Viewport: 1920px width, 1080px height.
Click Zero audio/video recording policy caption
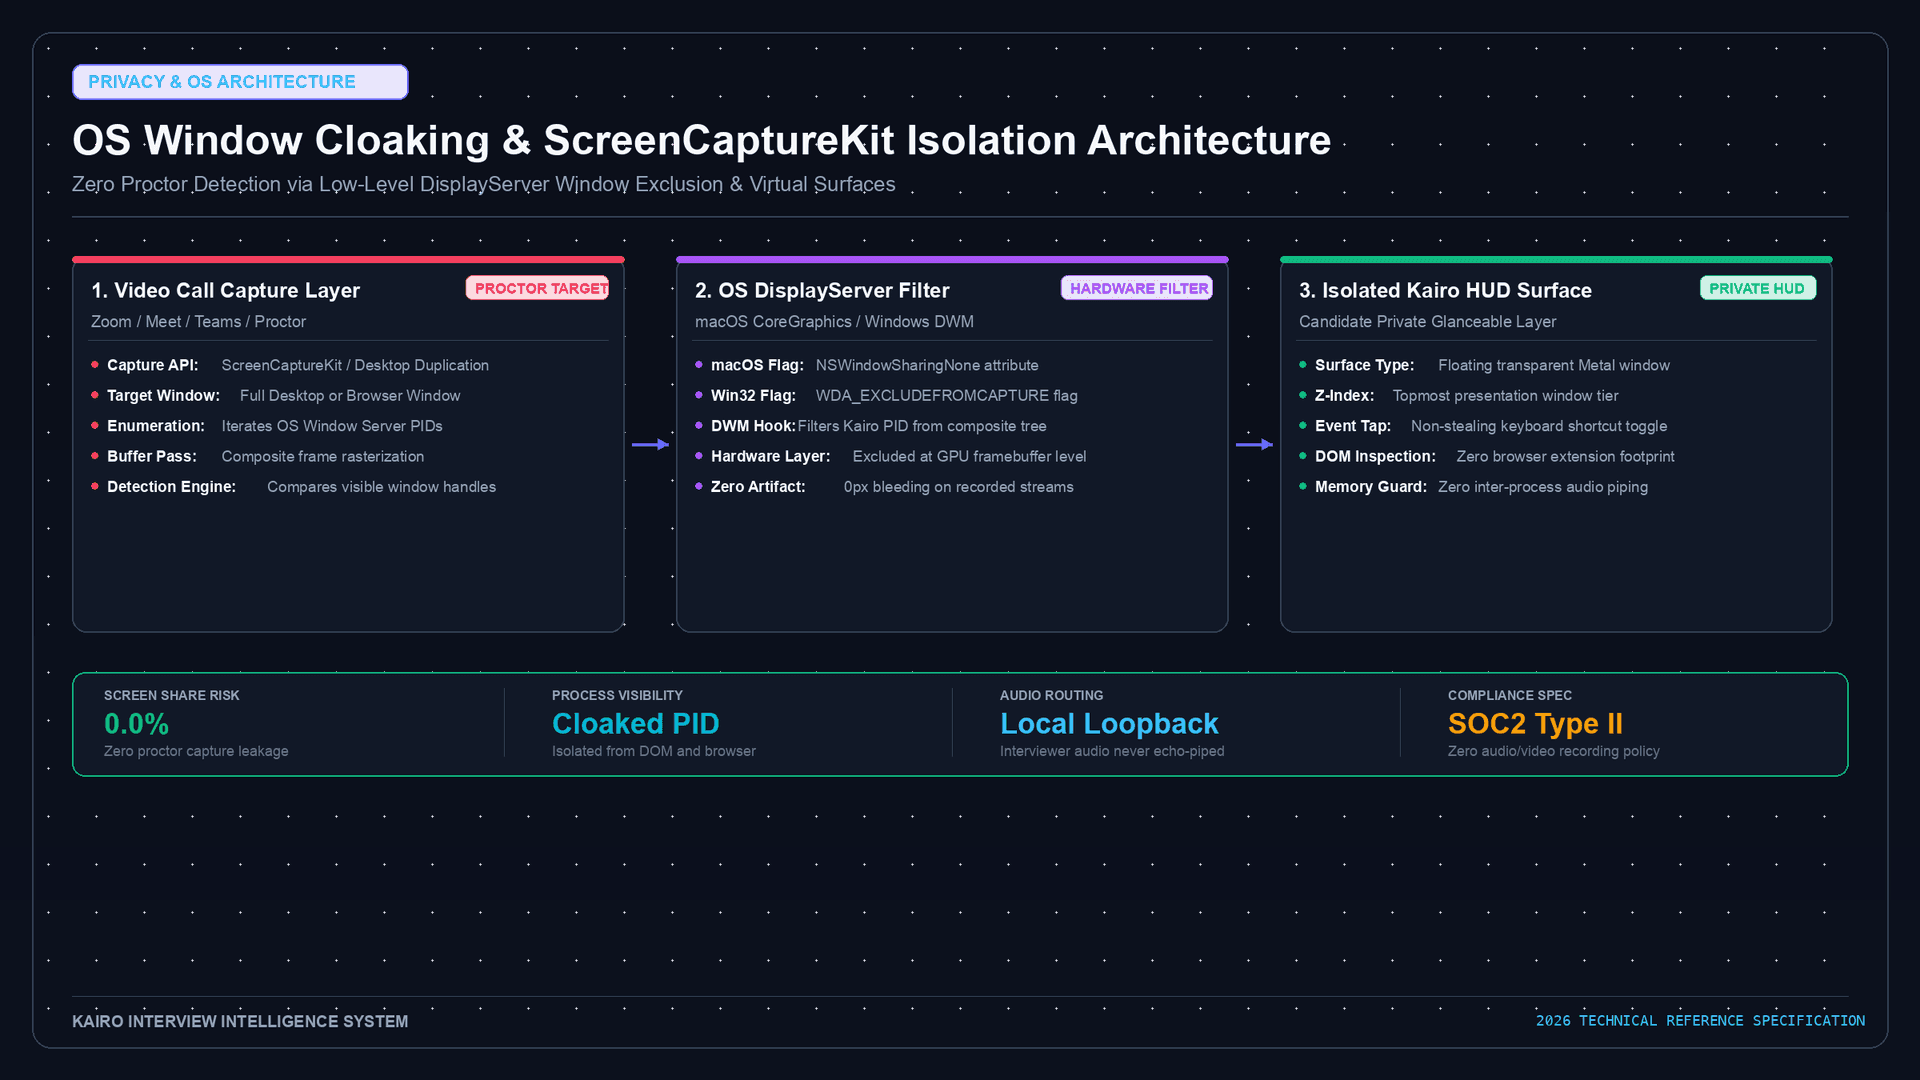coord(1554,751)
